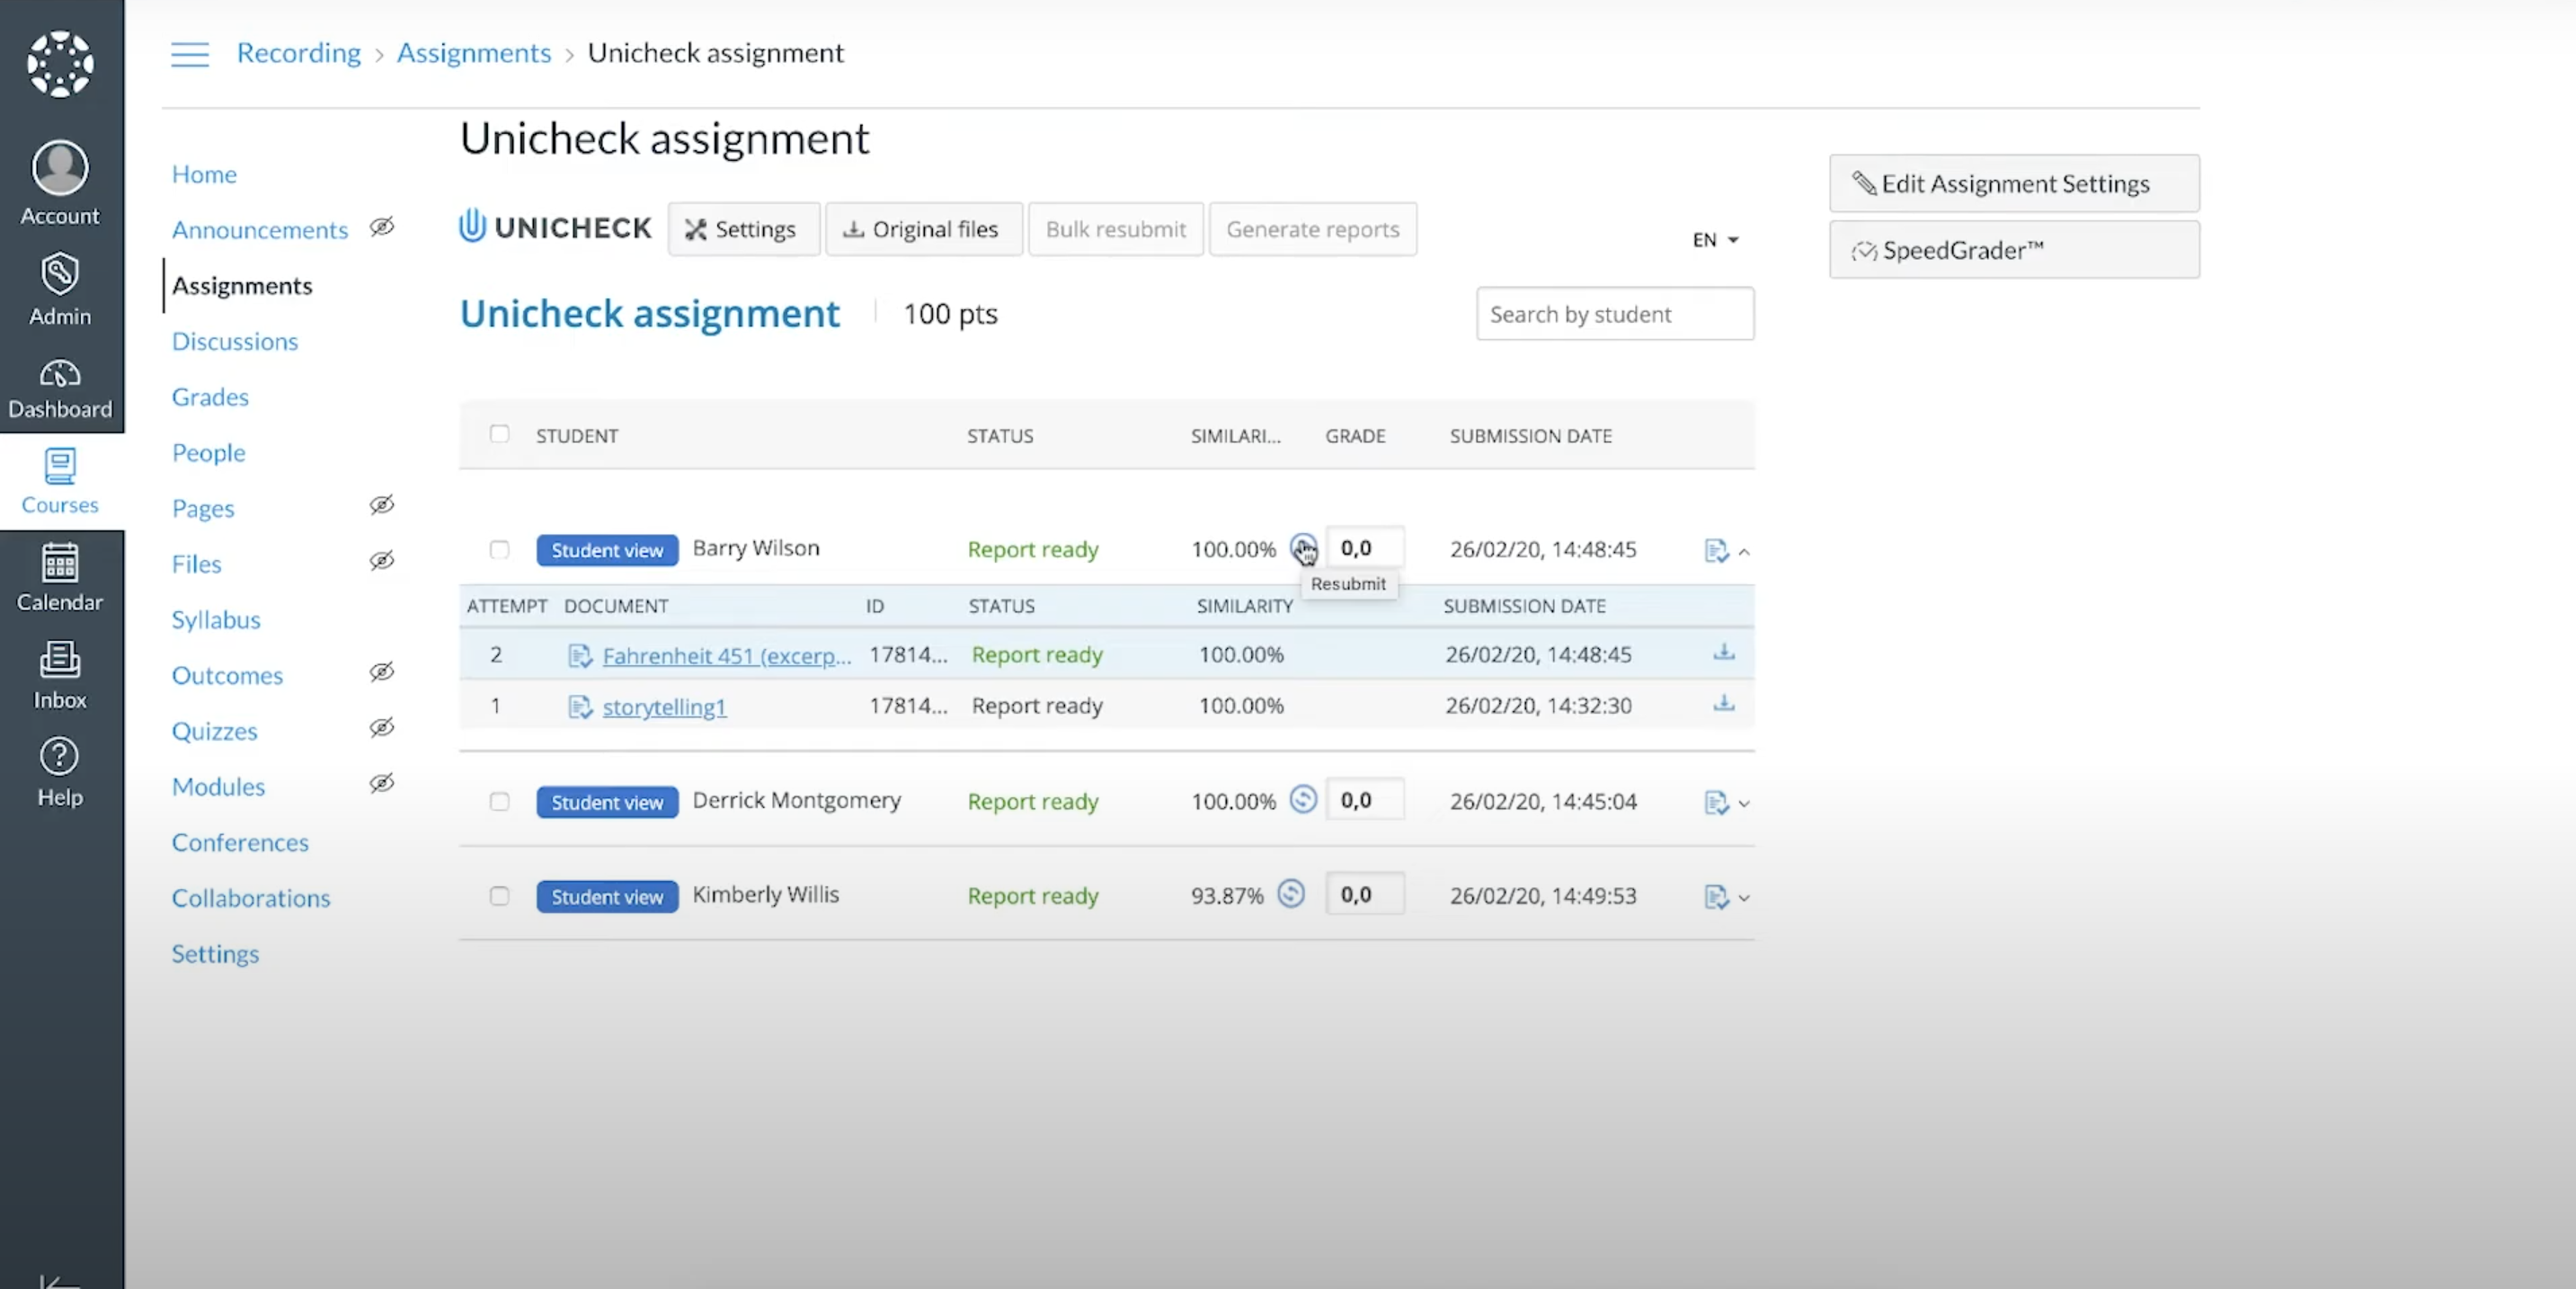The width and height of the screenshot is (2576, 1289).
Task: Download the storytelling1 attempt file
Action: (1723, 705)
